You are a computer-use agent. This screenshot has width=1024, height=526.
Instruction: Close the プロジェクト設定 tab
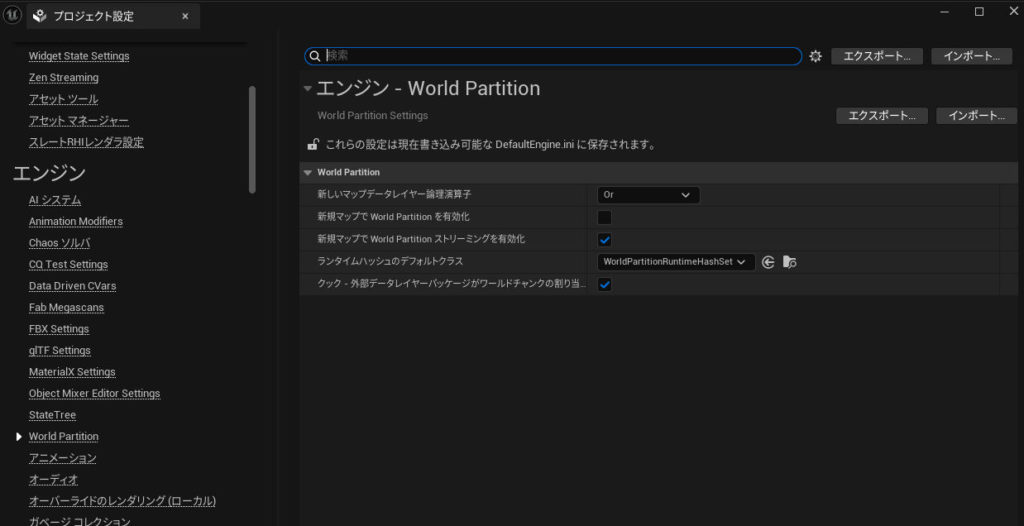[x=185, y=17]
